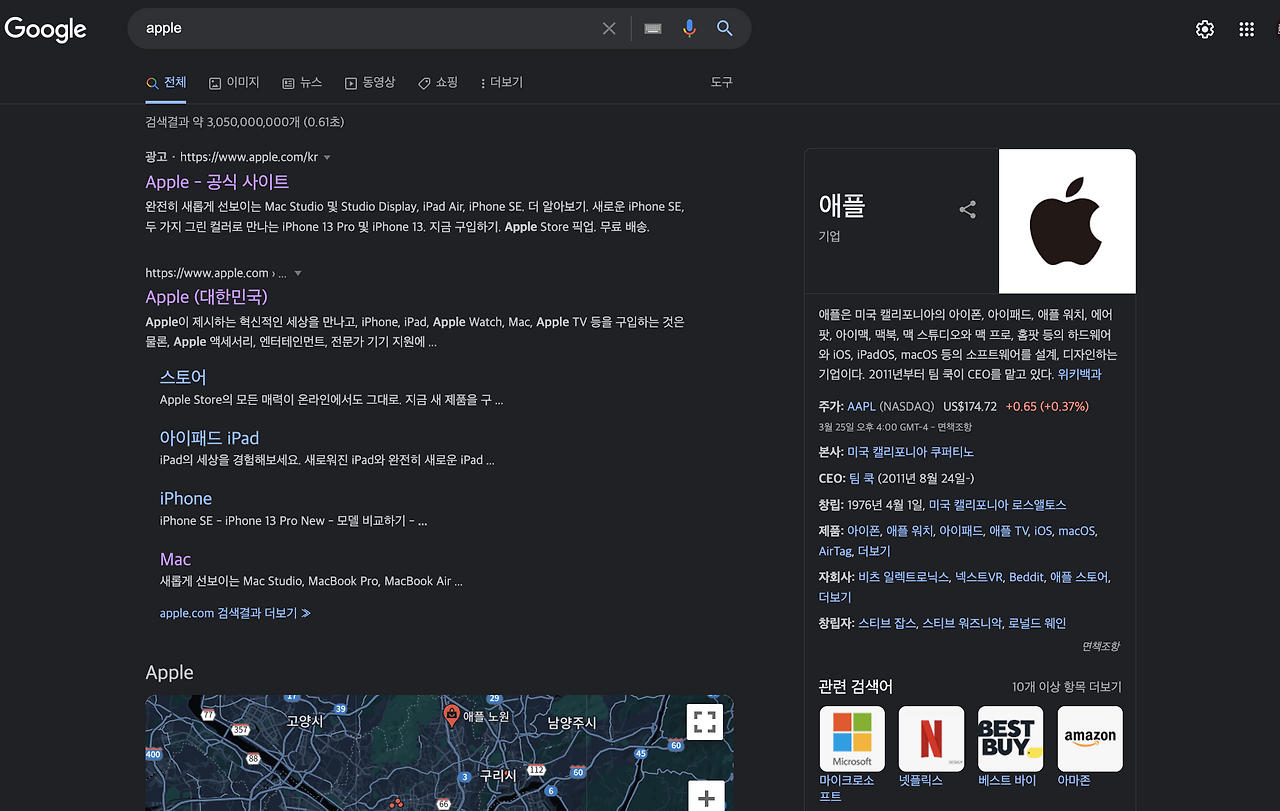Open the 스티브 워즈니악 founder link

(x=962, y=623)
